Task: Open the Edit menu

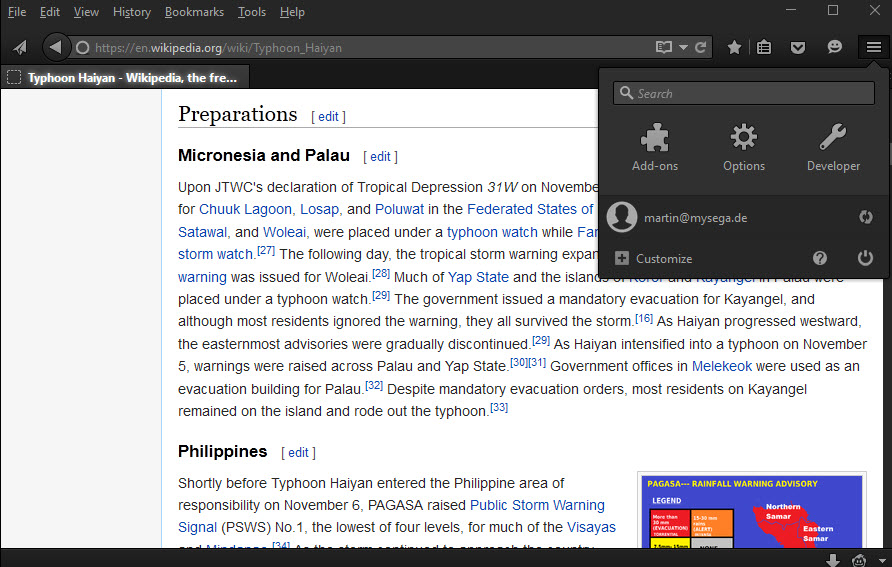Action: pyautogui.click(x=50, y=12)
